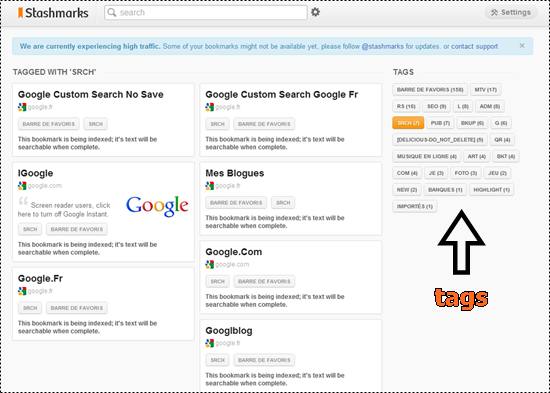Image resolution: width=550 pixels, height=393 pixels.
Task: Click google.com domain under IGoogle
Action: 45,186
